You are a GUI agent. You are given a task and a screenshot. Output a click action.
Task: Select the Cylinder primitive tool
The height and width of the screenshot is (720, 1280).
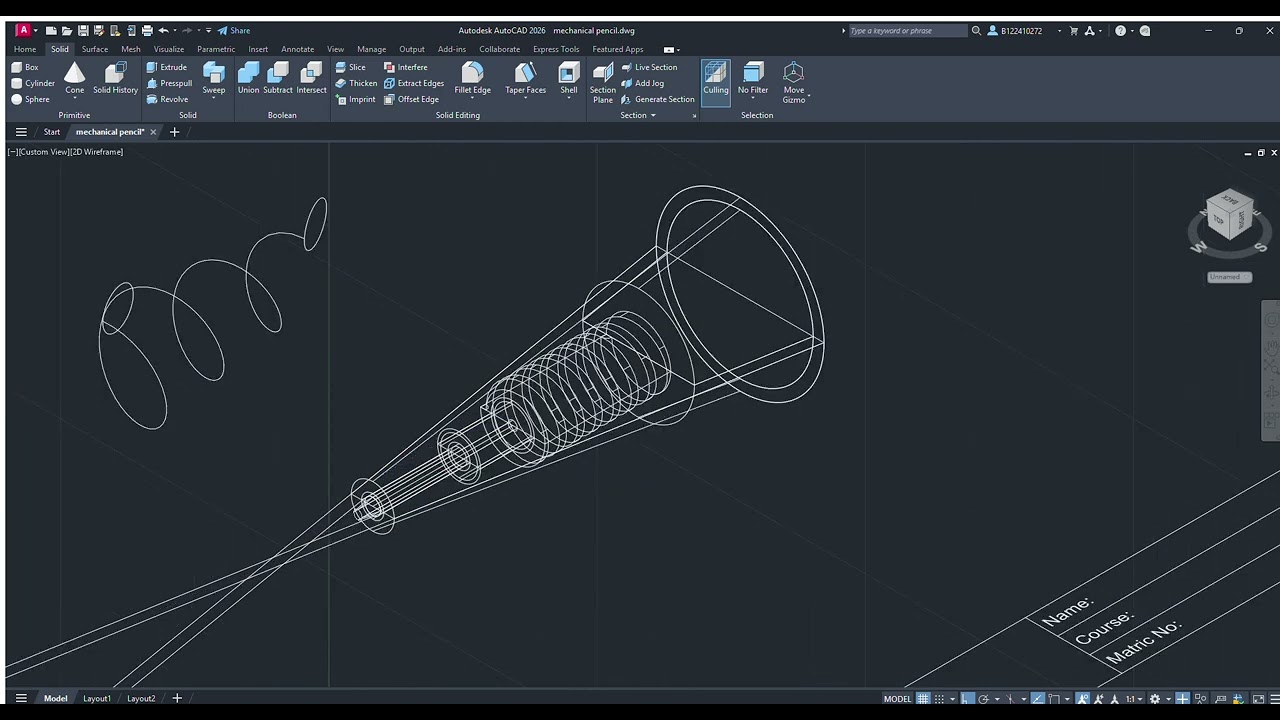(x=33, y=83)
